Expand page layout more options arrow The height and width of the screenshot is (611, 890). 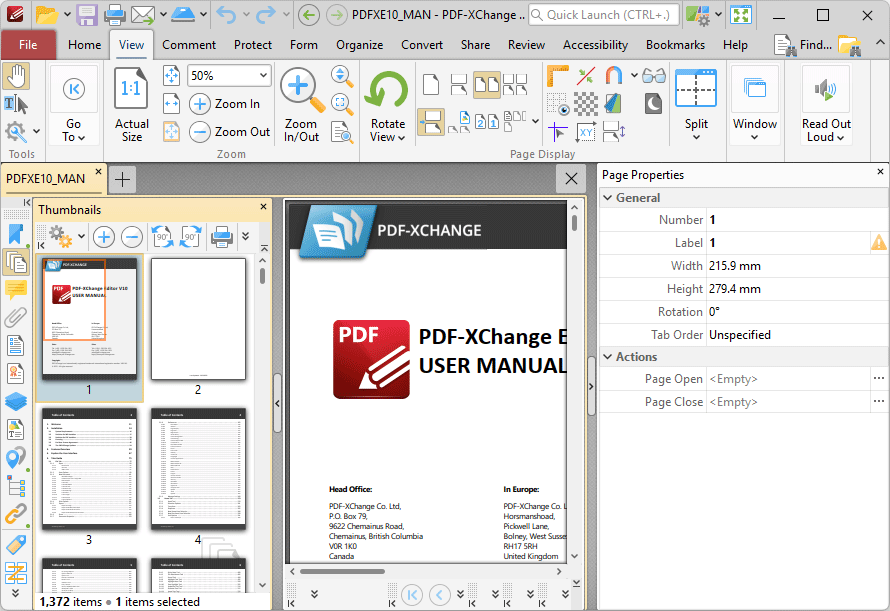[x=535, y=121]
